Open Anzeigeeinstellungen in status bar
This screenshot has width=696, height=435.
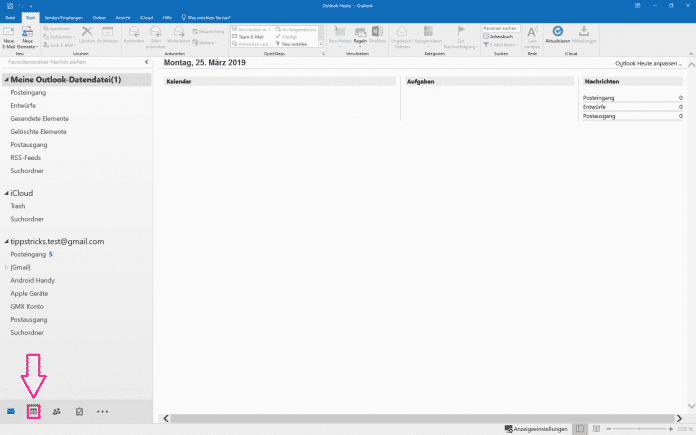coord(538,428)
